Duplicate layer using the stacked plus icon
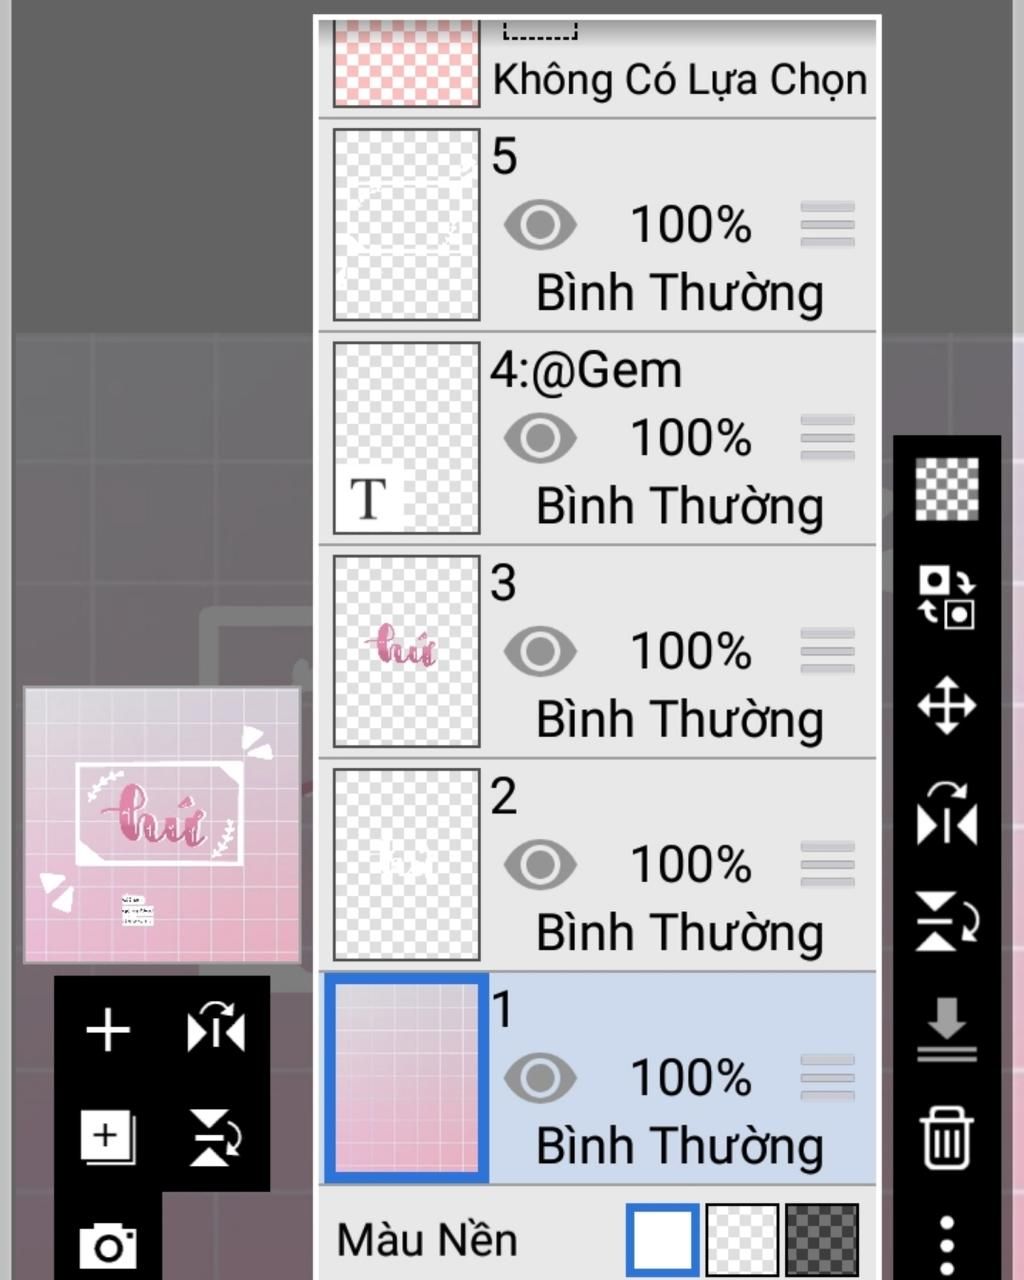Image resolution: width=1024 pixels, height=1280 pixels. (x=108, y=1138)
